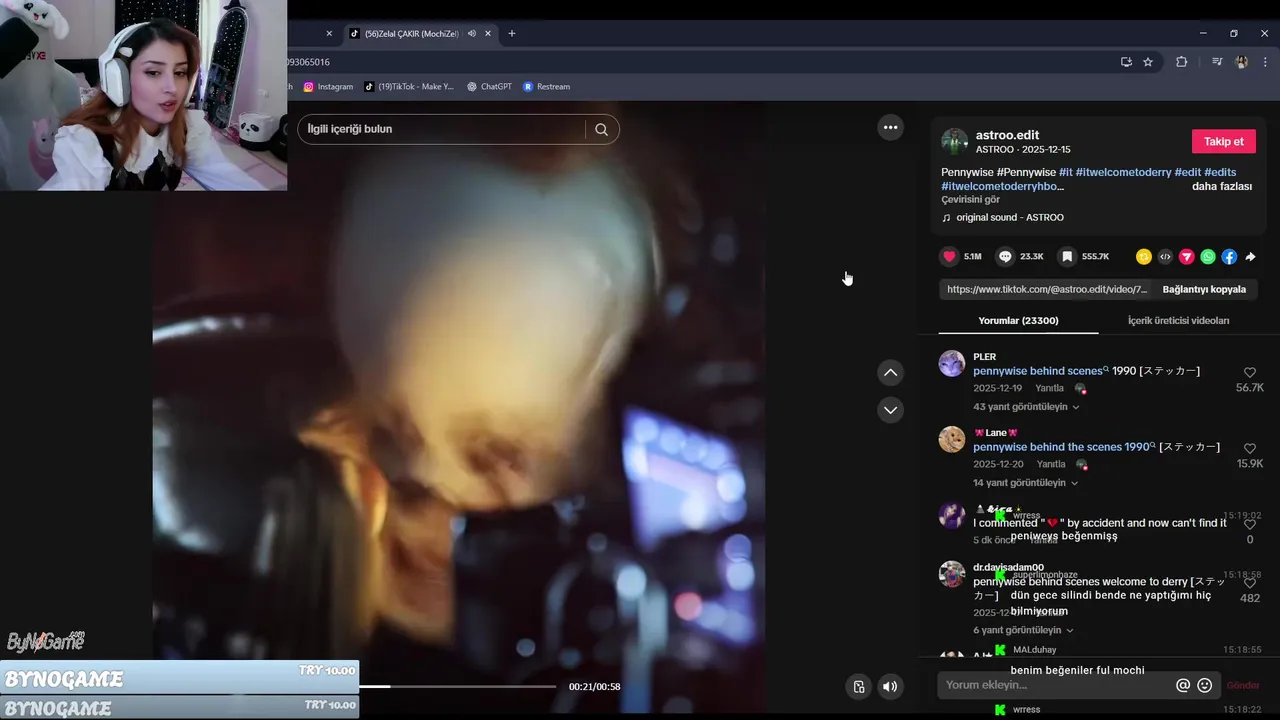1280x720 pixels.
Task: Send to friends with red arrow icon
Action: point(1187,257)
